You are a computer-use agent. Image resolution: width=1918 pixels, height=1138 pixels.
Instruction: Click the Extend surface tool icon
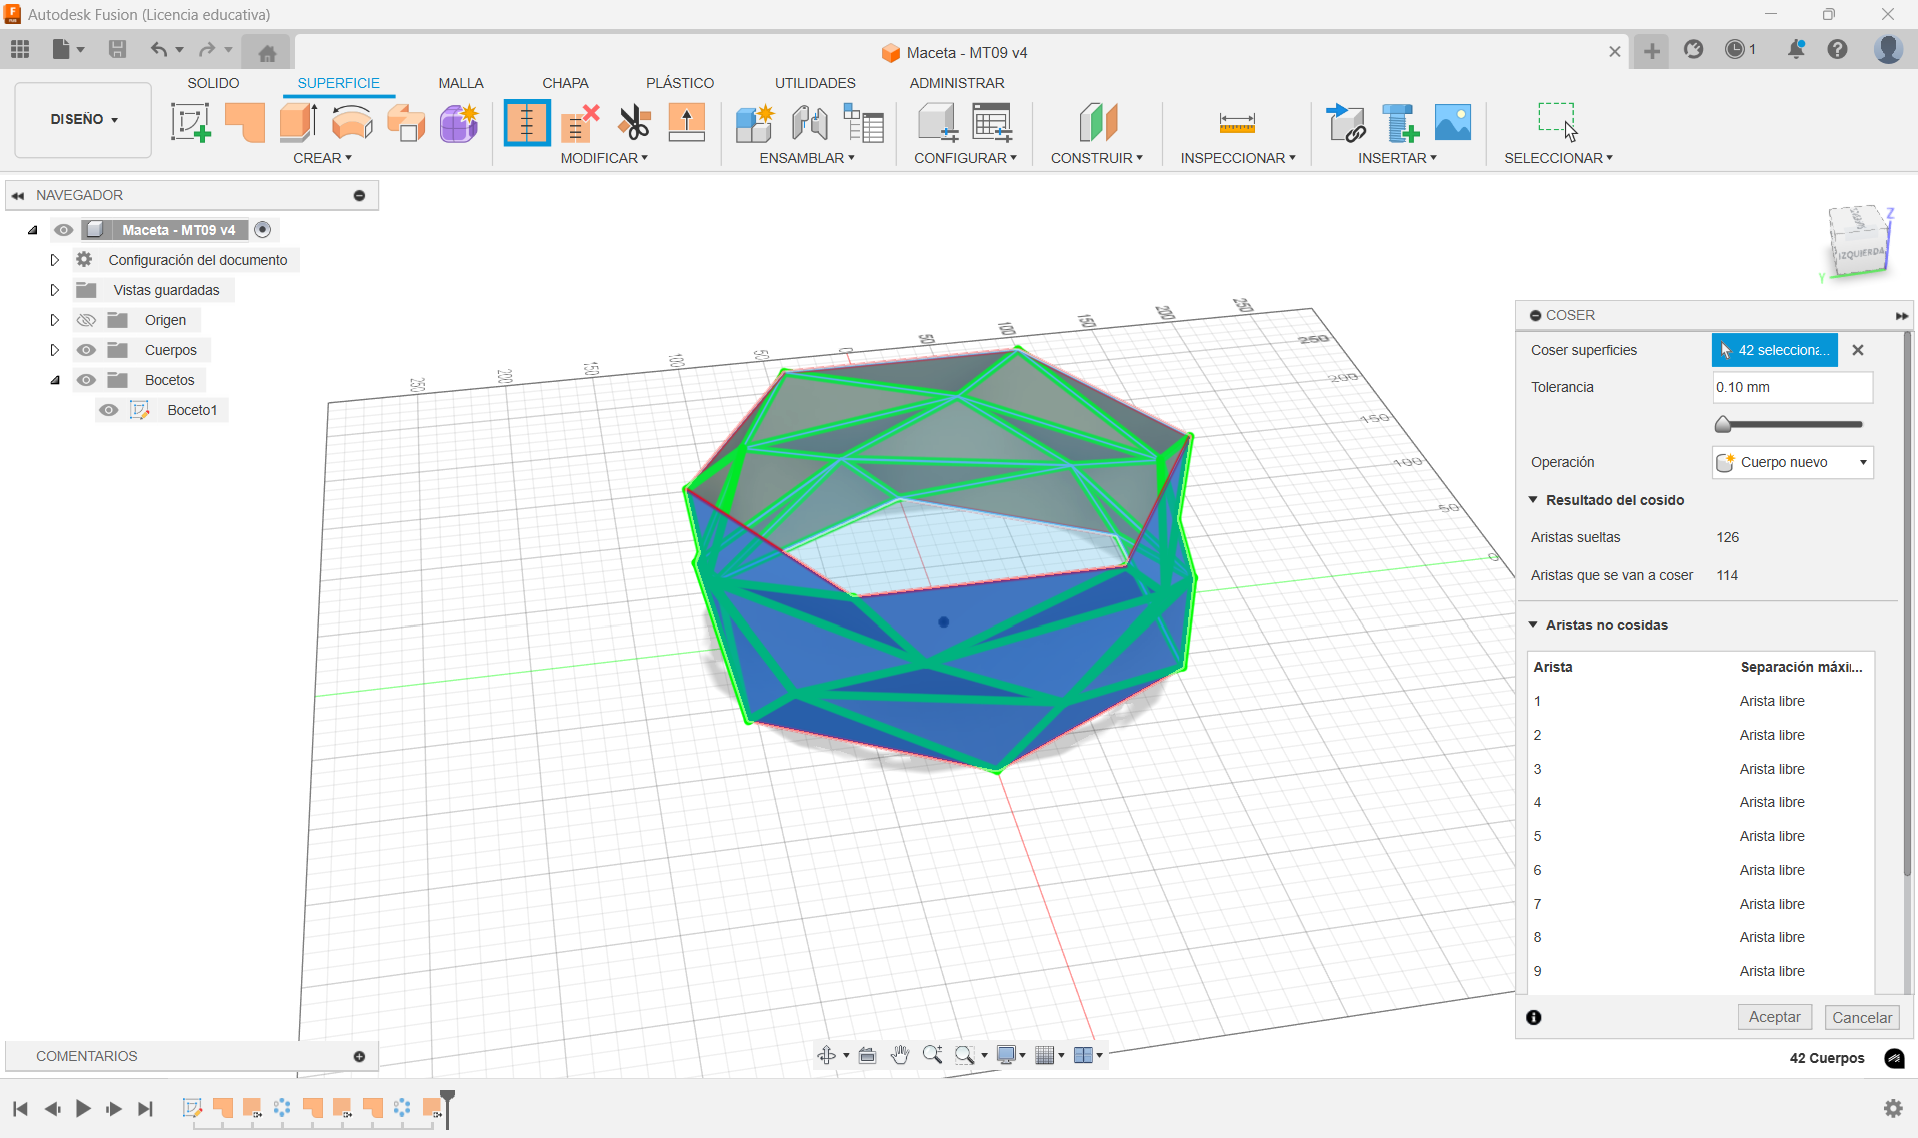[x=687, y=123]
